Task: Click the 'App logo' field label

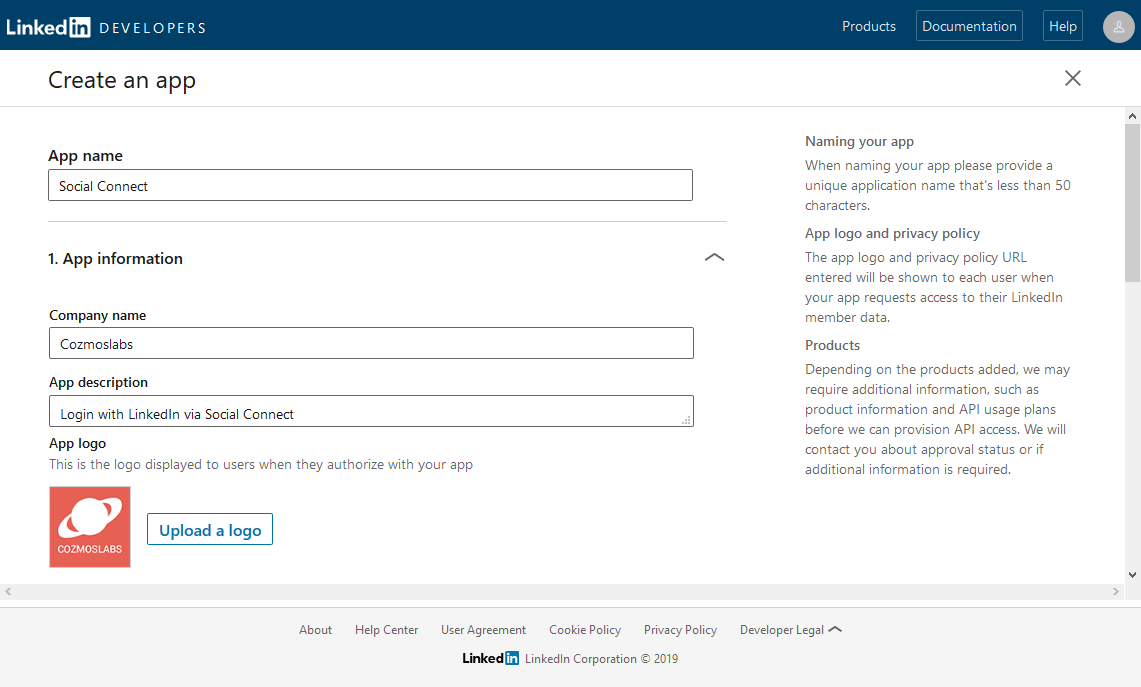Action: 77,444
